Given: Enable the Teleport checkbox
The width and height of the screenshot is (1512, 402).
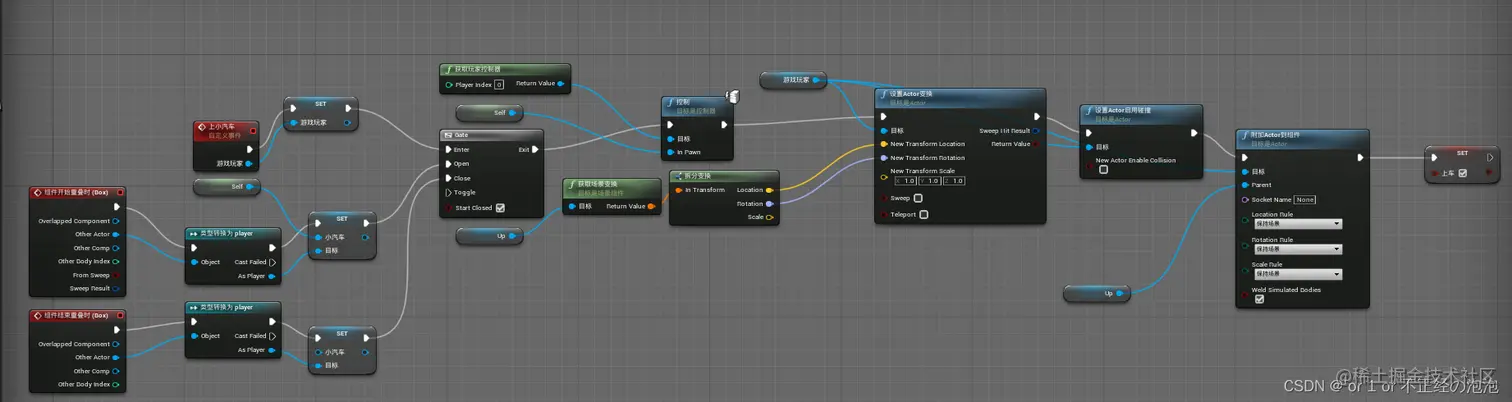Looking at the screenshot, I should pos(924,214).
